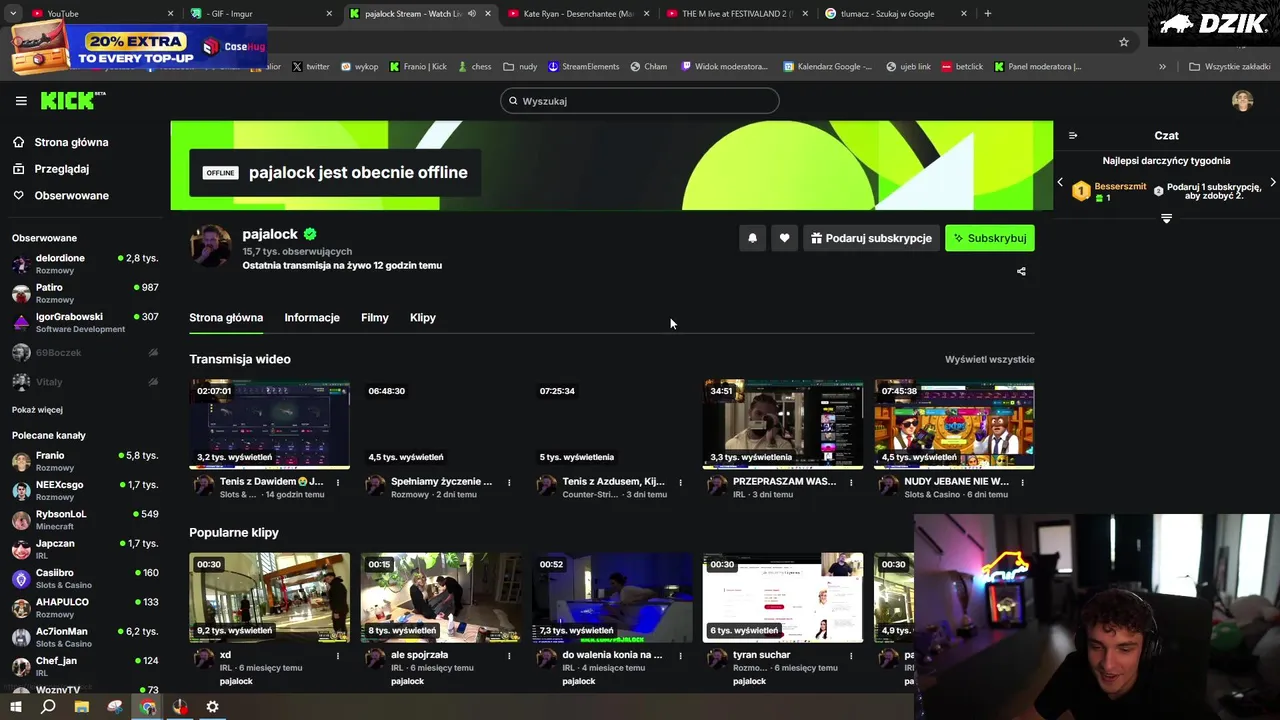
Task: Open StreamElements bookmark
Action: tap(584, 67)
